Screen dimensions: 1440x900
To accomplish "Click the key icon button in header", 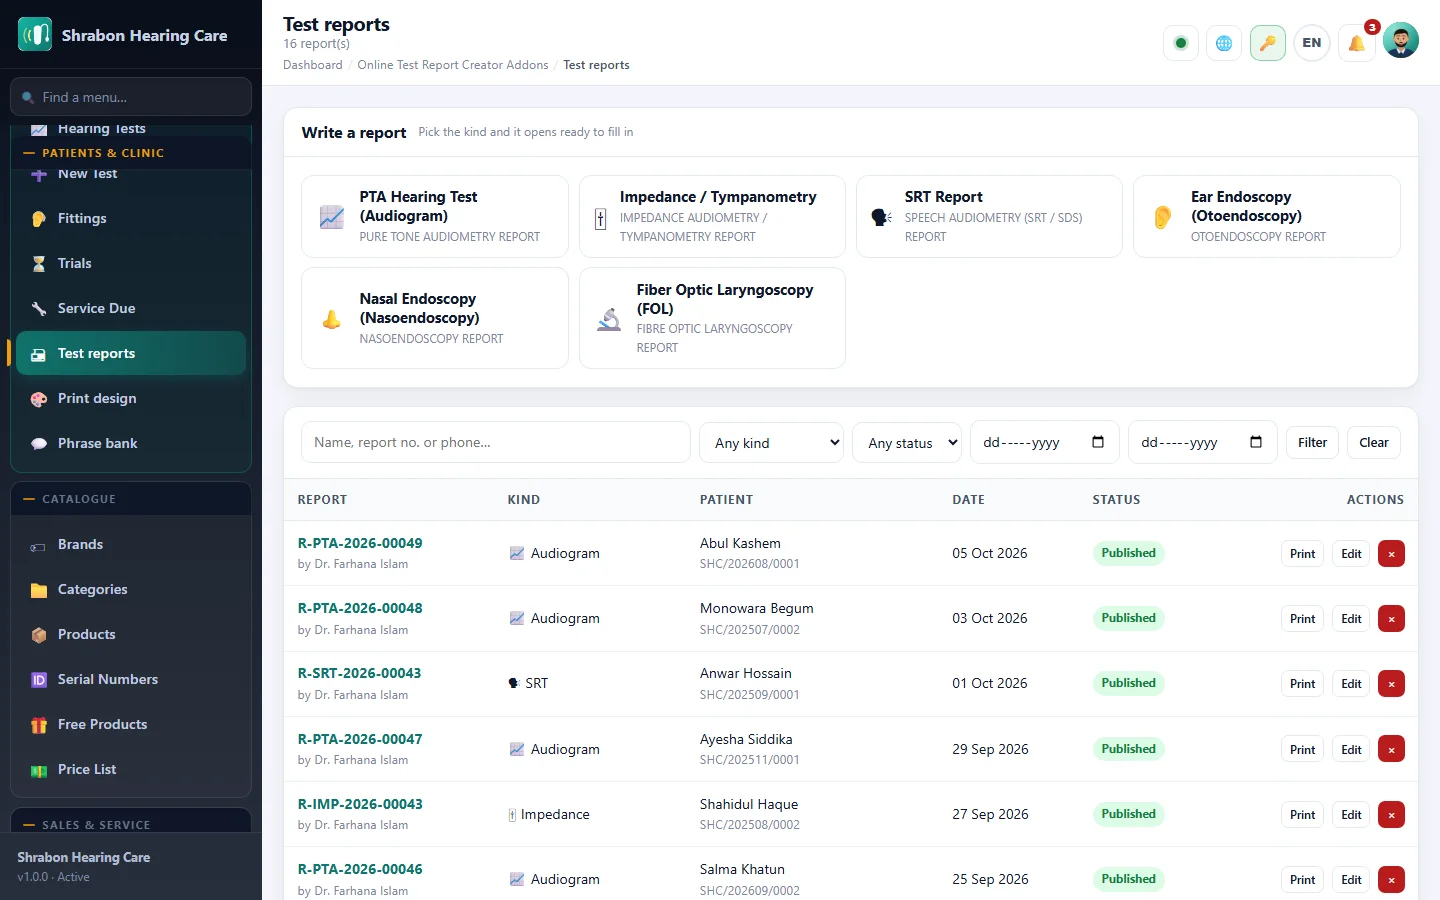I will click(x=1268, y=43).
